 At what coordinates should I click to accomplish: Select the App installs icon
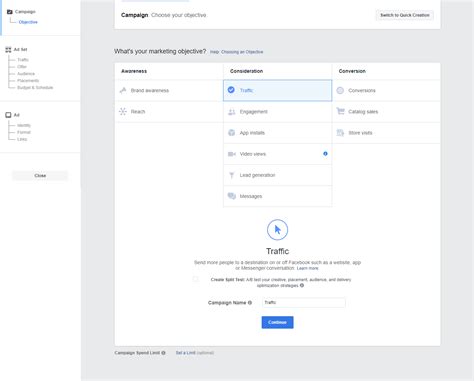(x=231, y=133)
